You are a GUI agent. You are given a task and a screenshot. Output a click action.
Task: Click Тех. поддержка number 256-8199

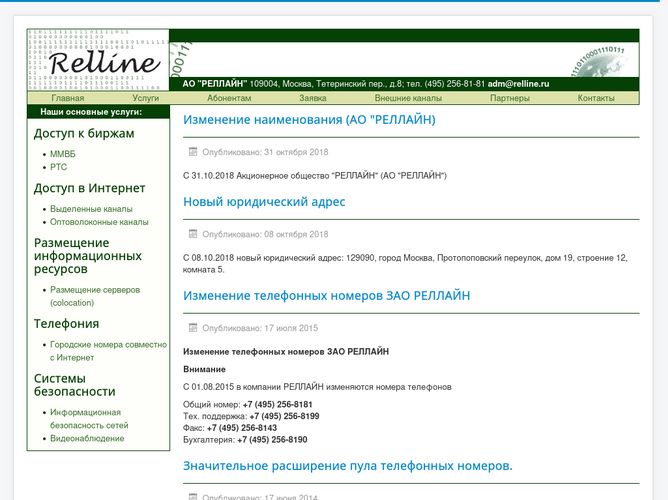click(x=284, y=416)
